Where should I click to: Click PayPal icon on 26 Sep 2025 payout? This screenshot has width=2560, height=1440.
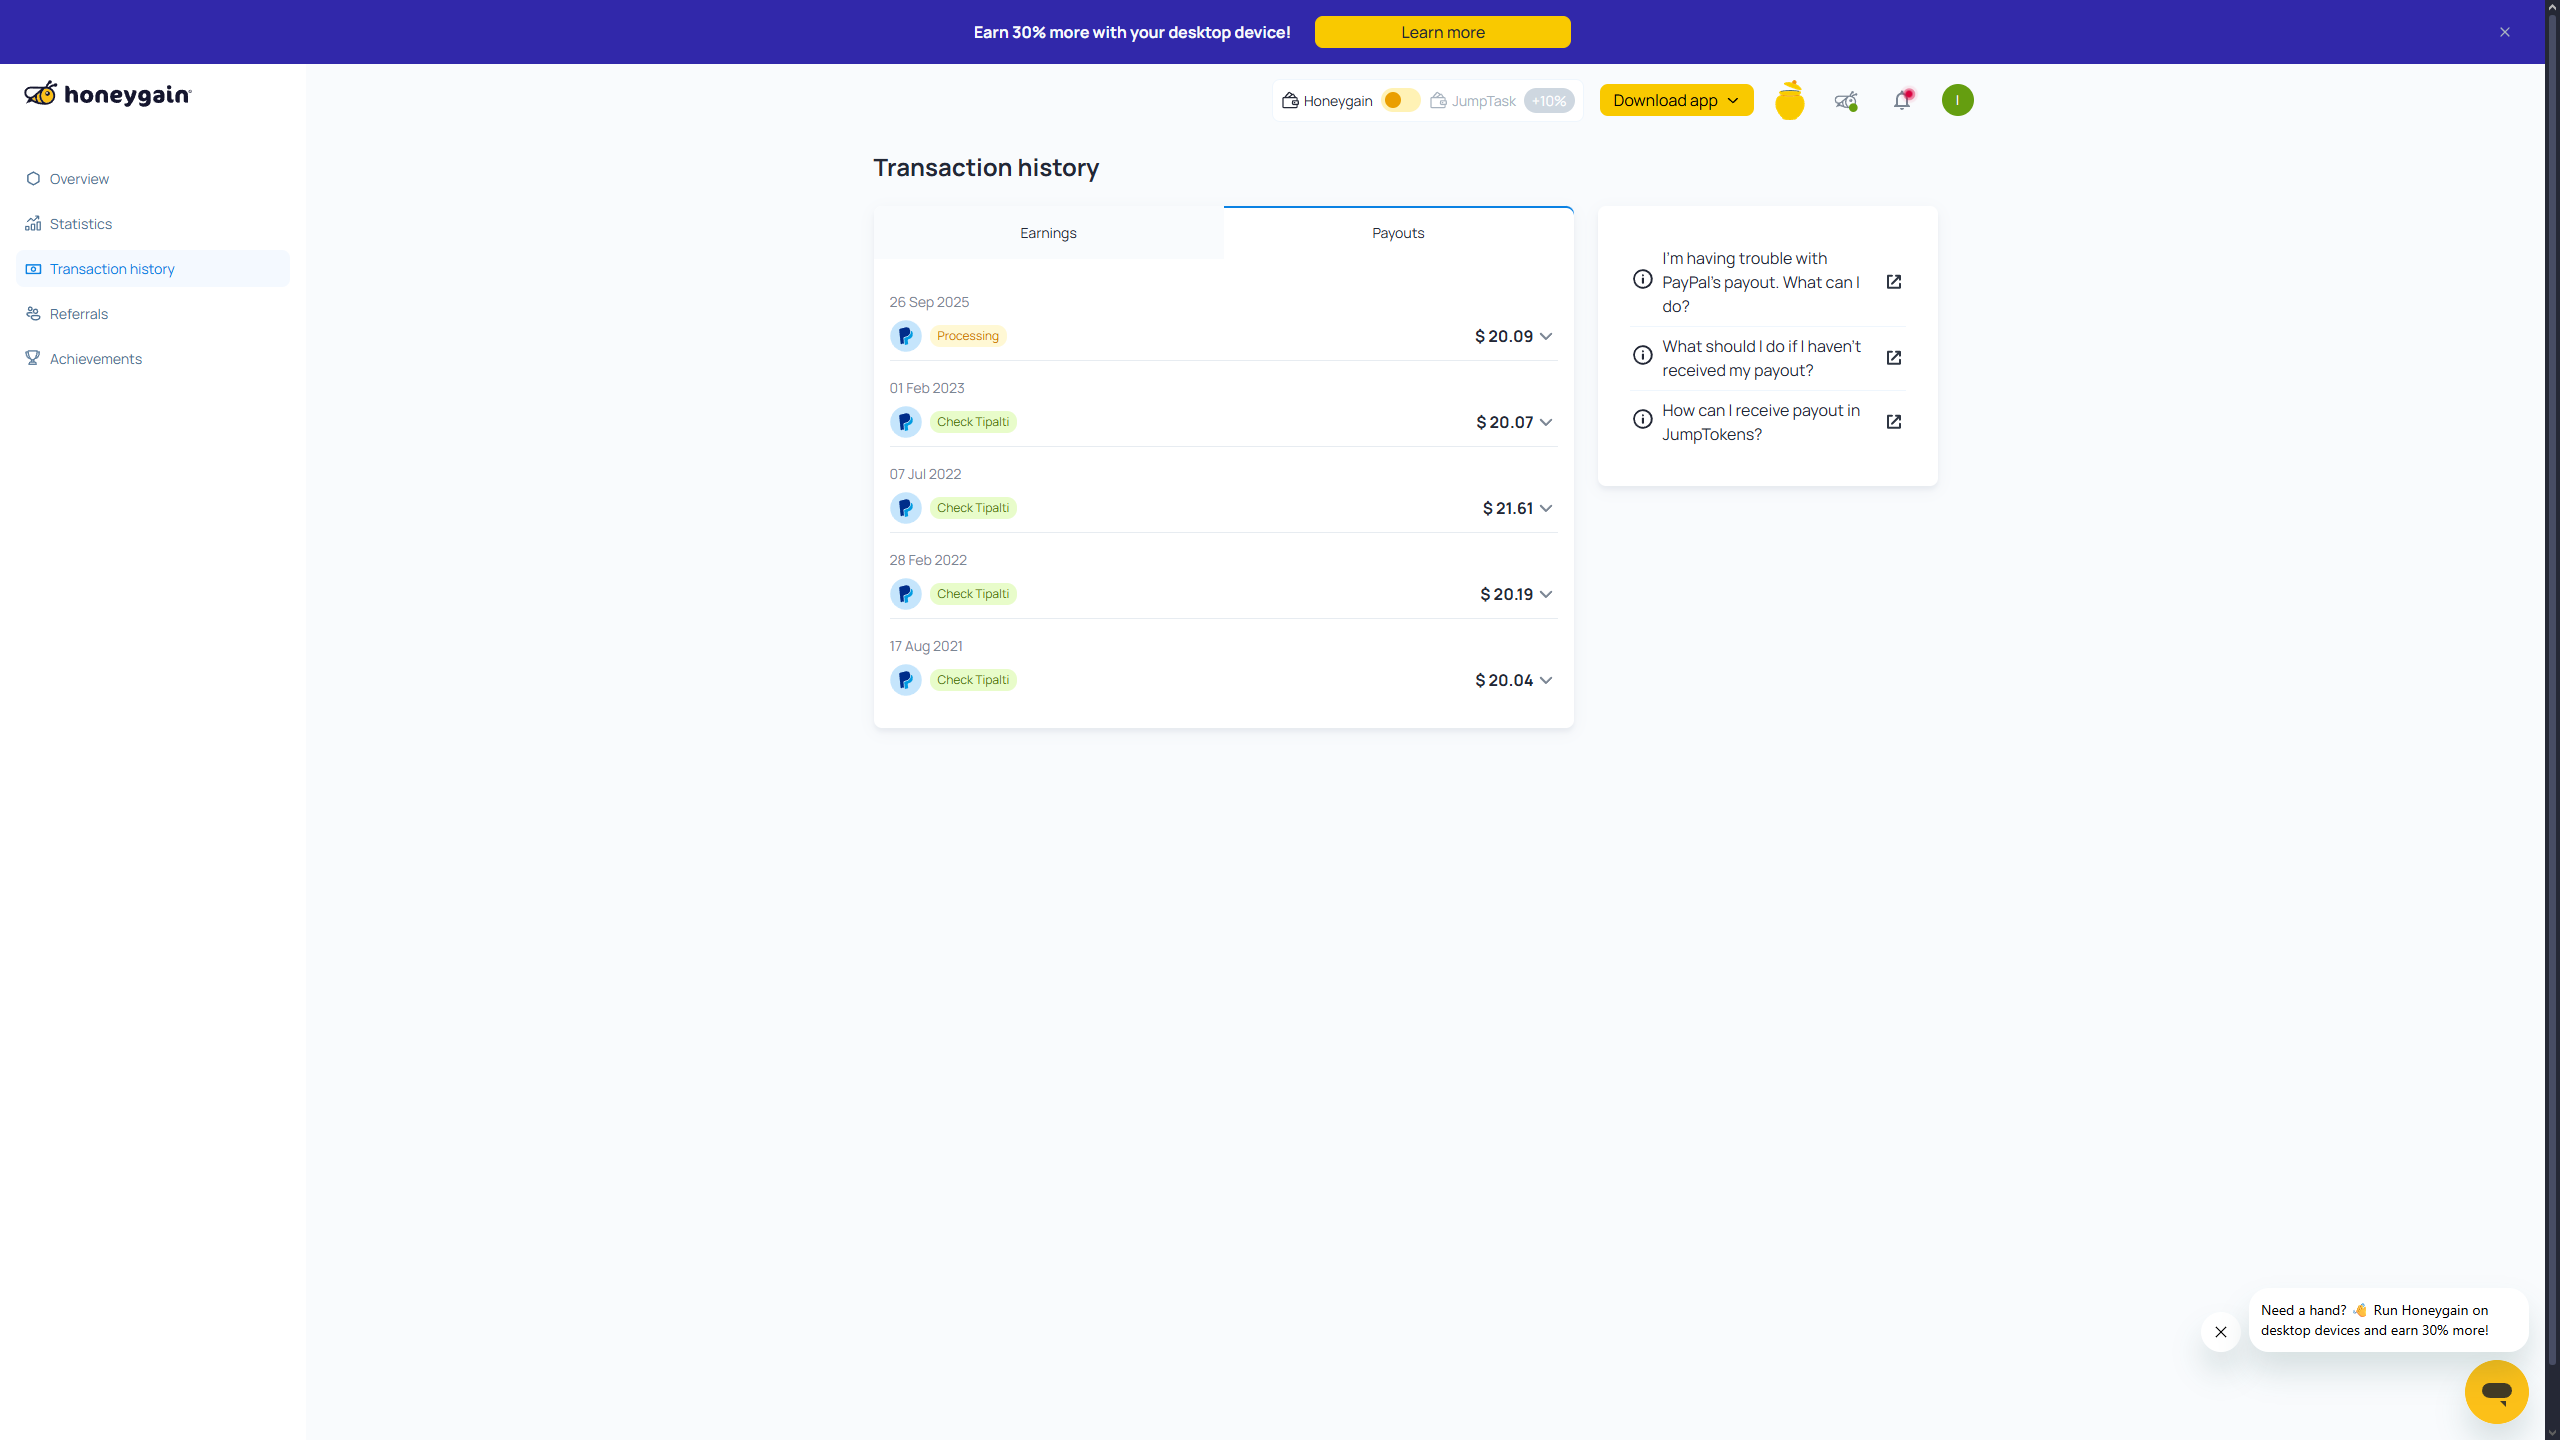905,336
